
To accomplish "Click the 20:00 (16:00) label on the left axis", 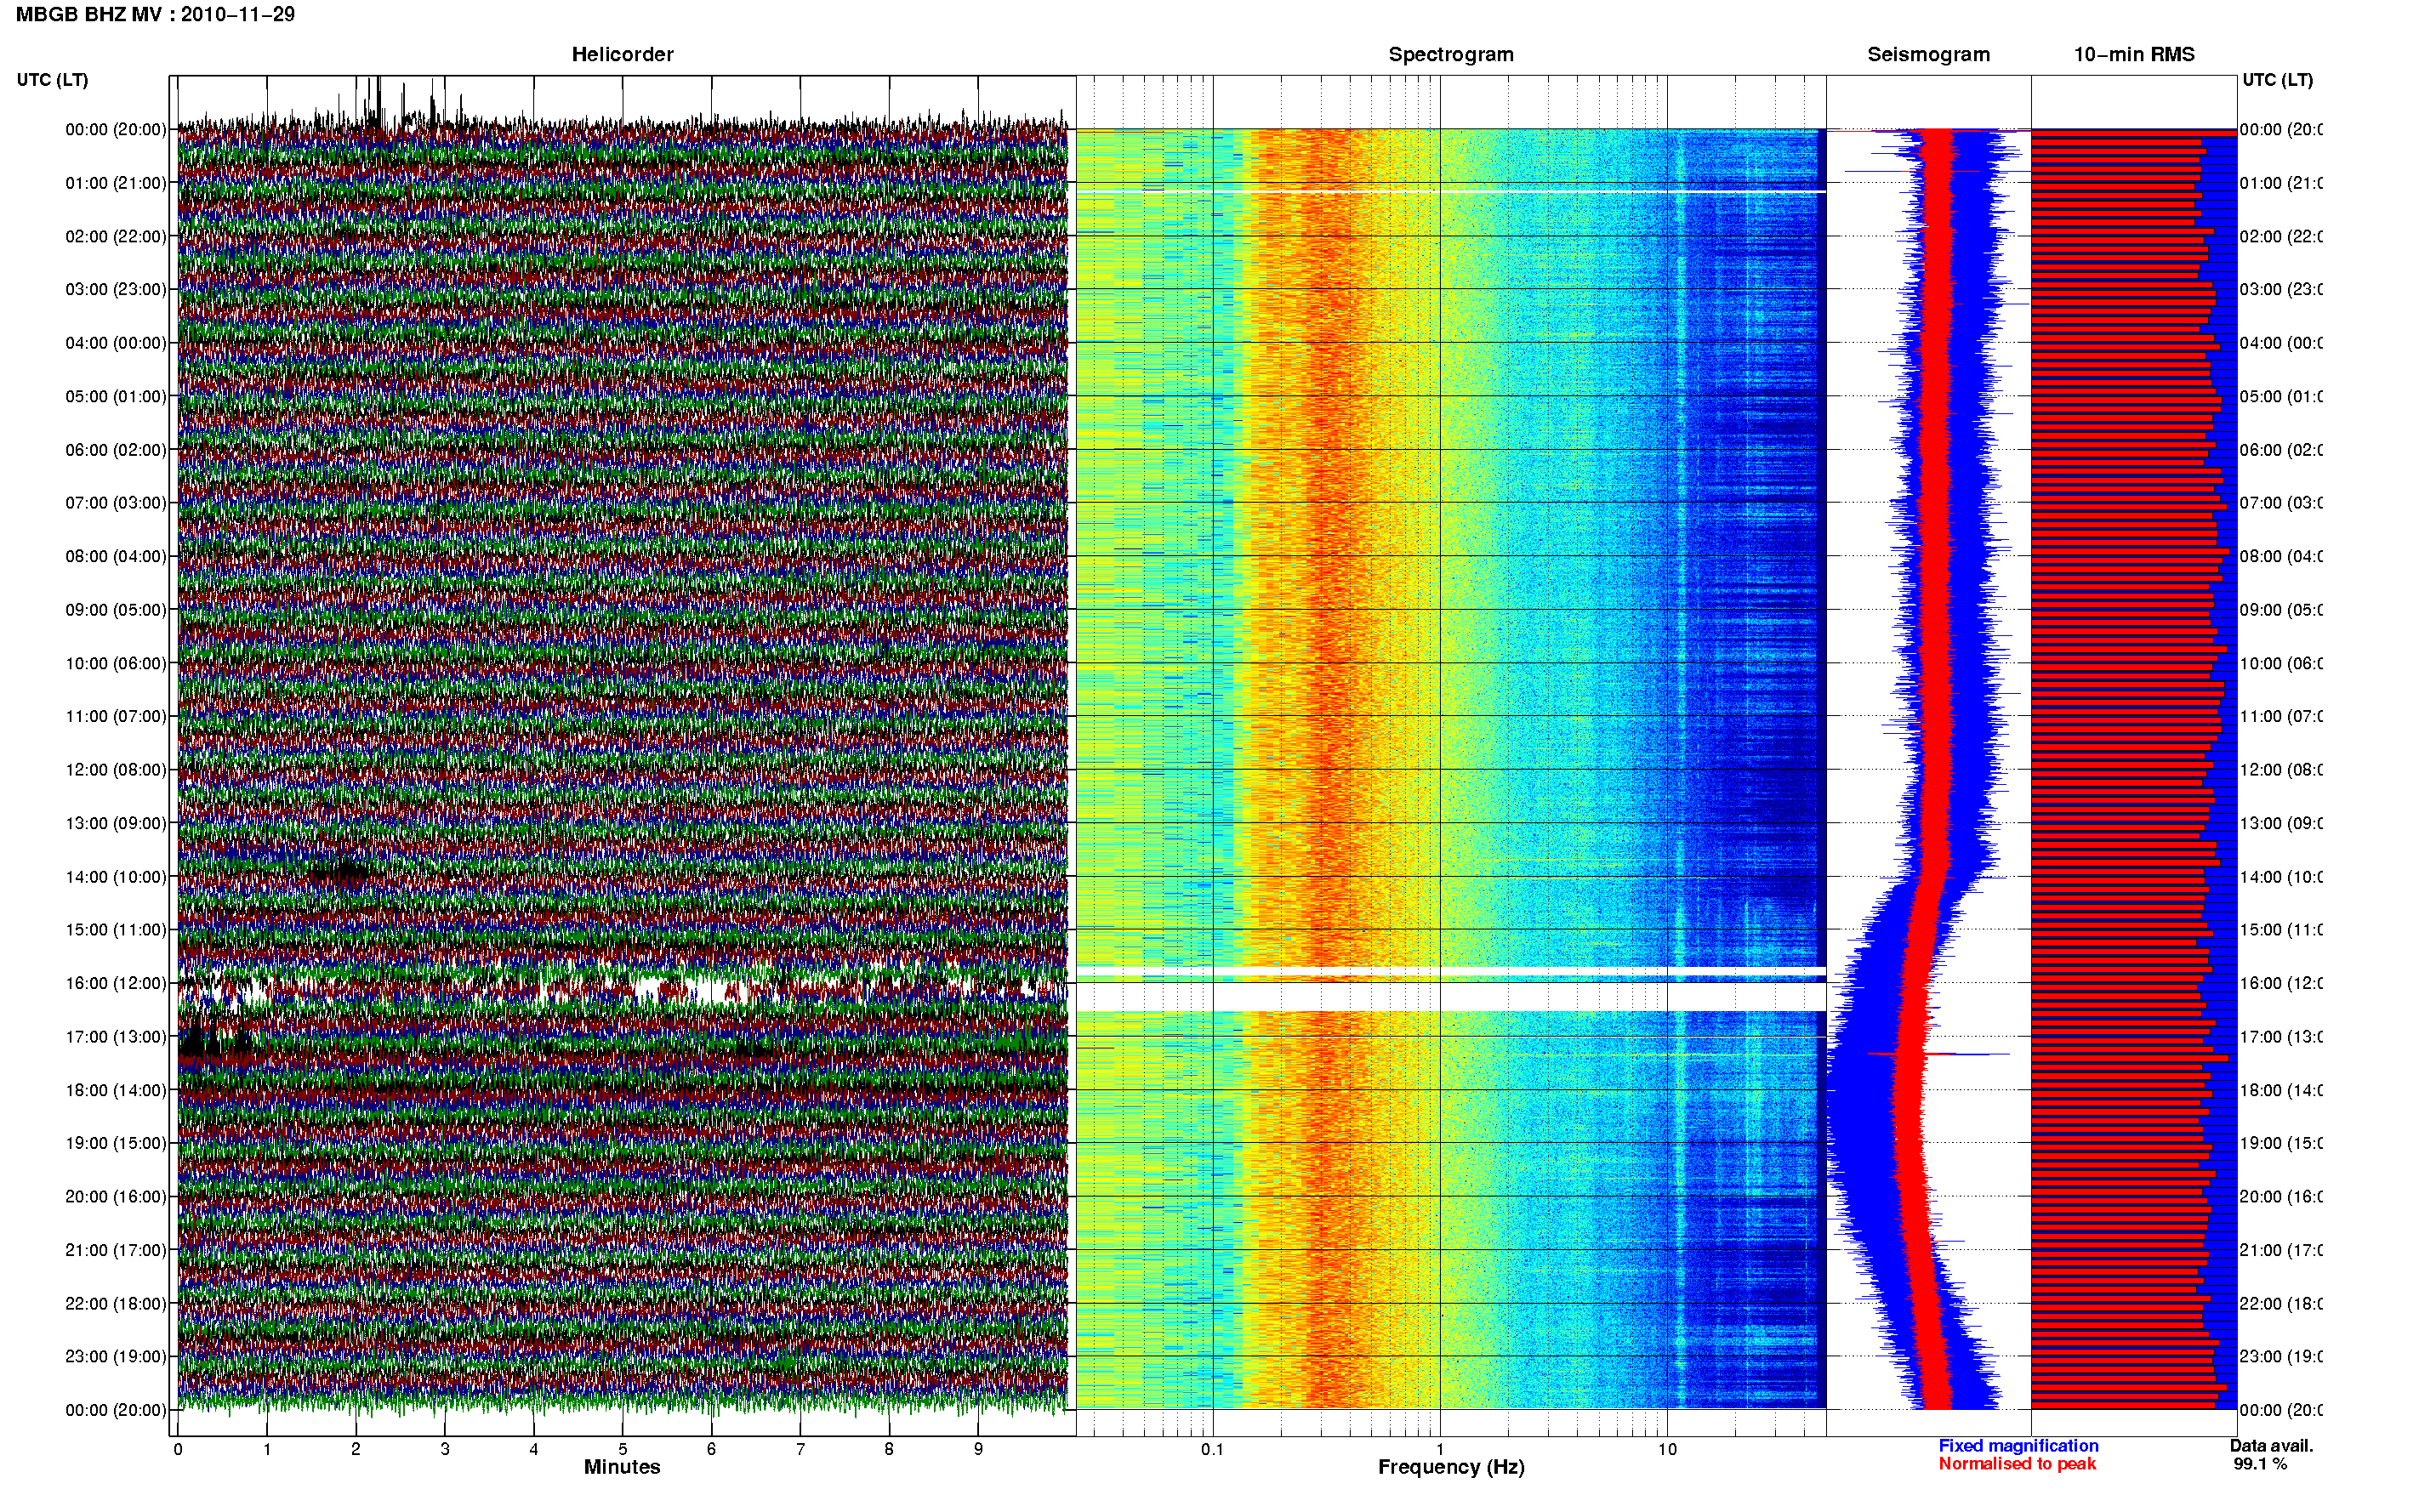I will (x=116, y=1196).
